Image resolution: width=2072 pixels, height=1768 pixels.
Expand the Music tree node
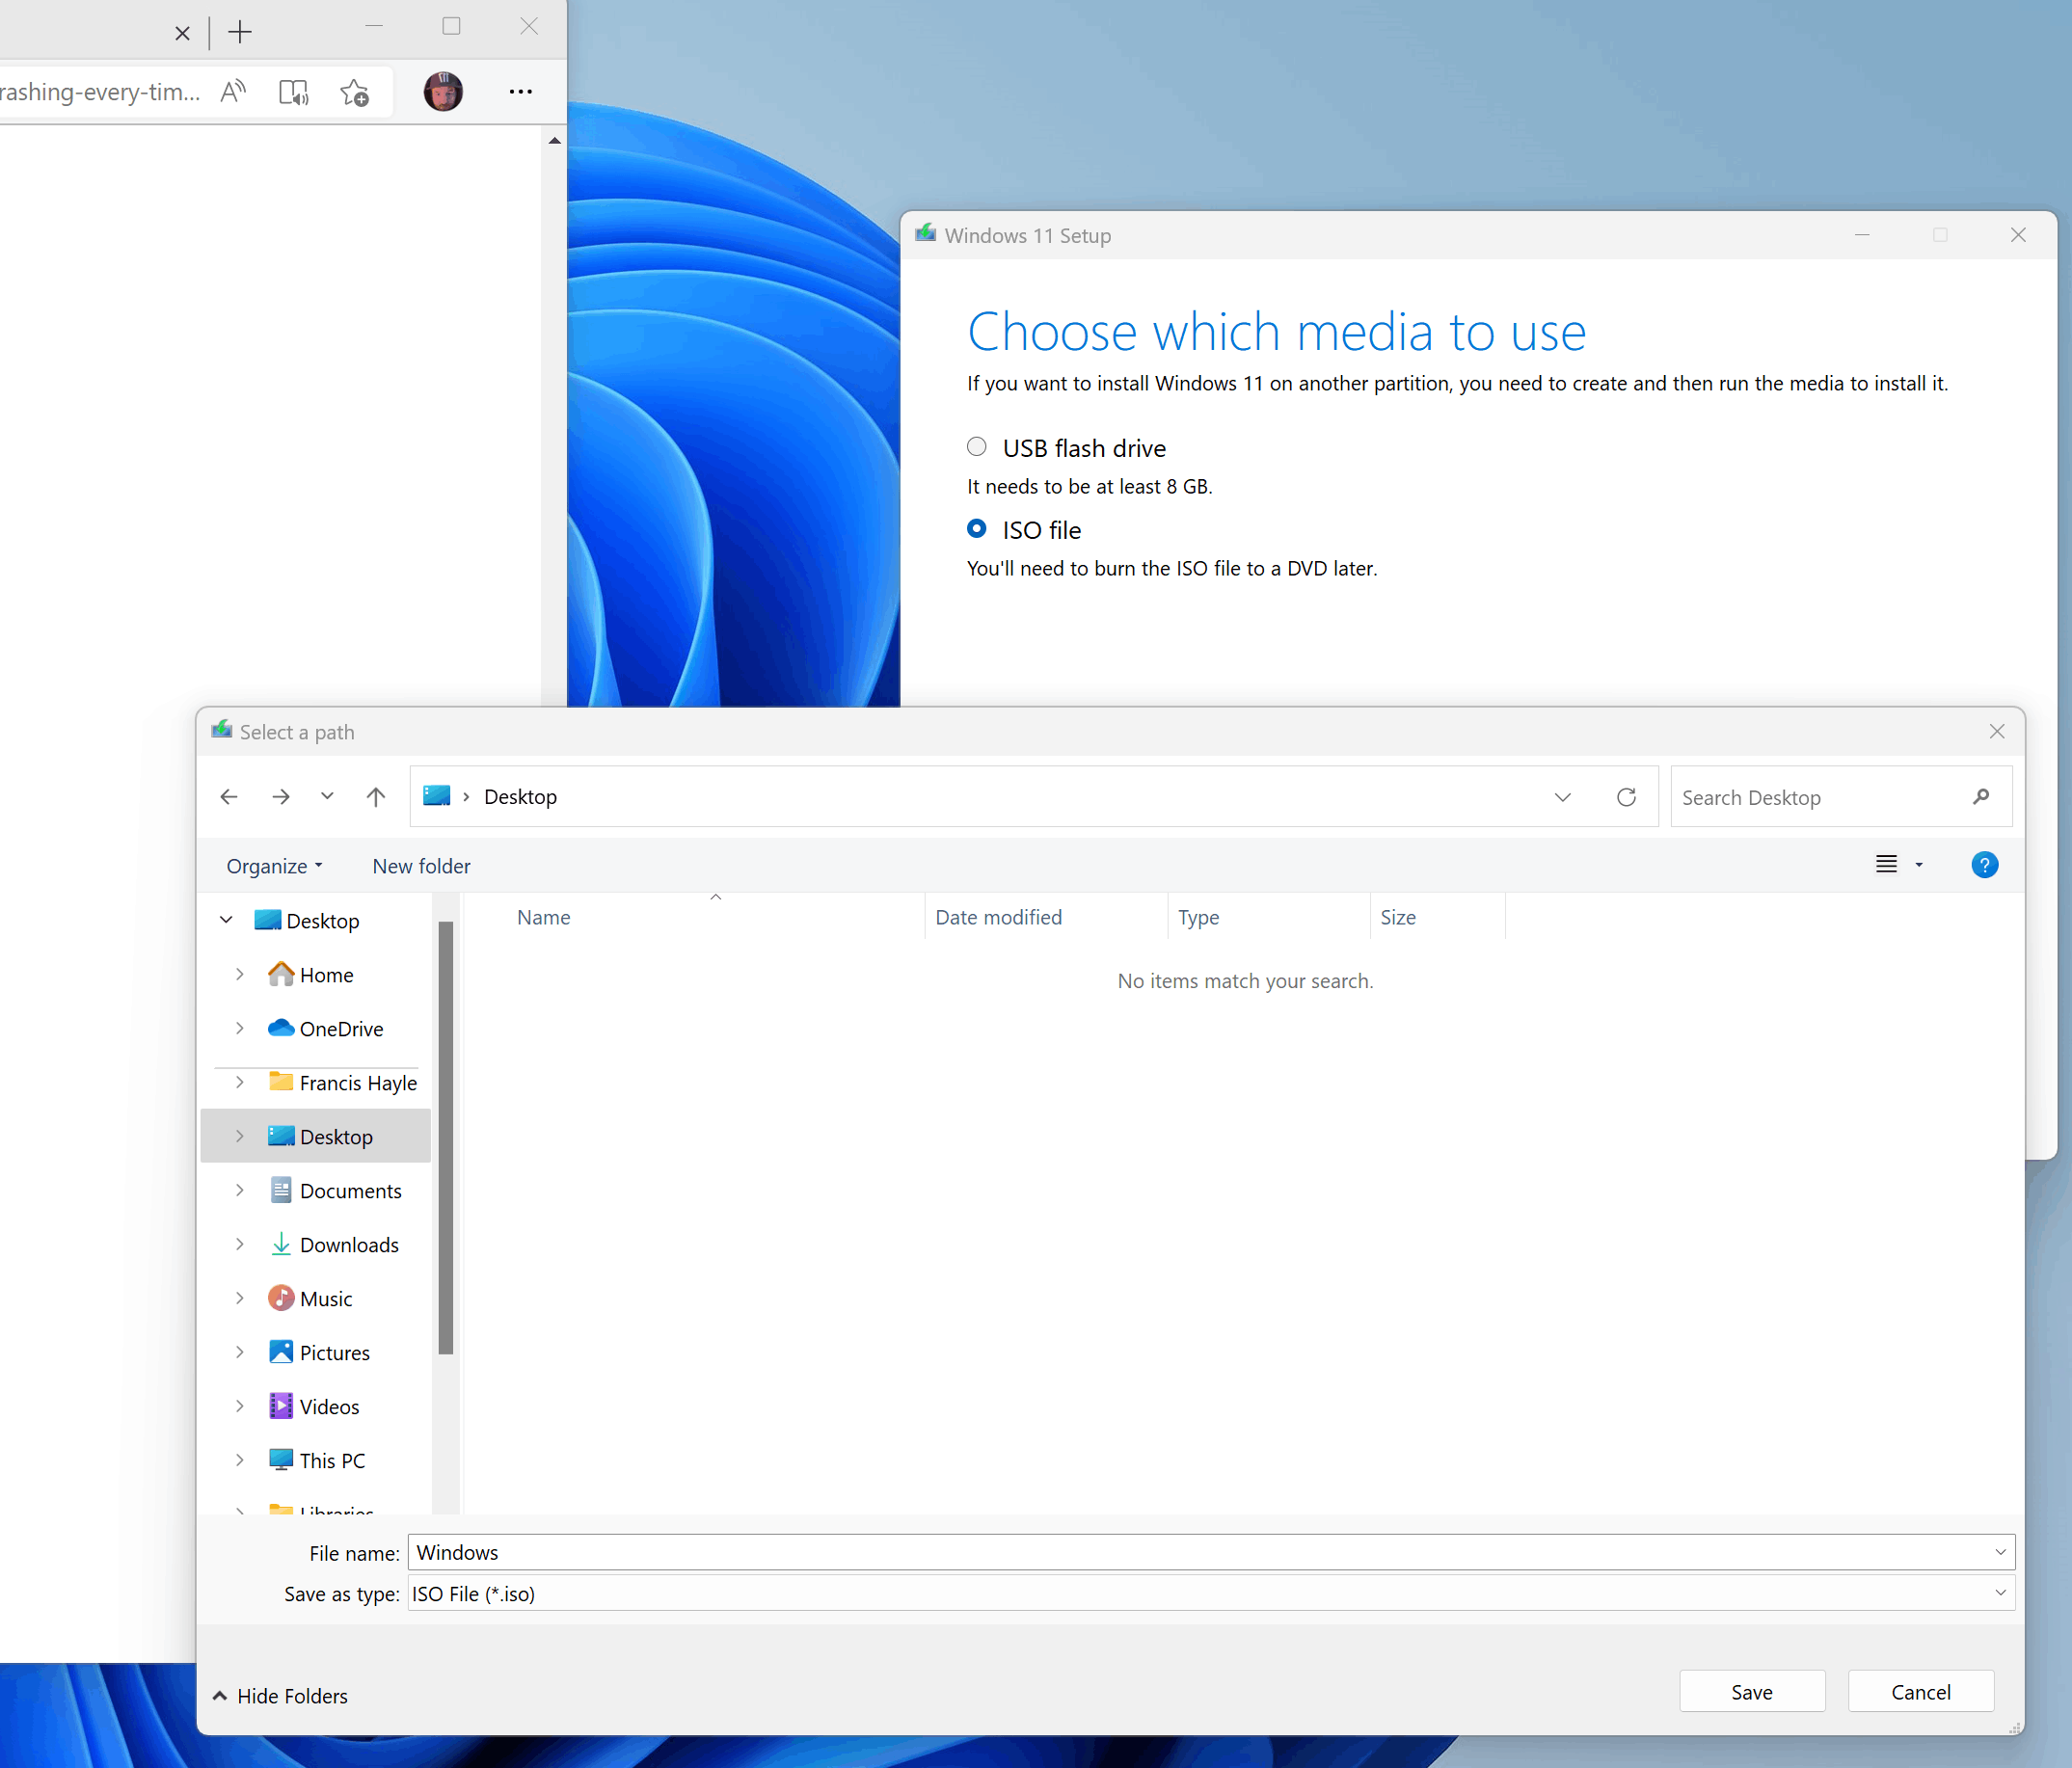click(240, 1298)
